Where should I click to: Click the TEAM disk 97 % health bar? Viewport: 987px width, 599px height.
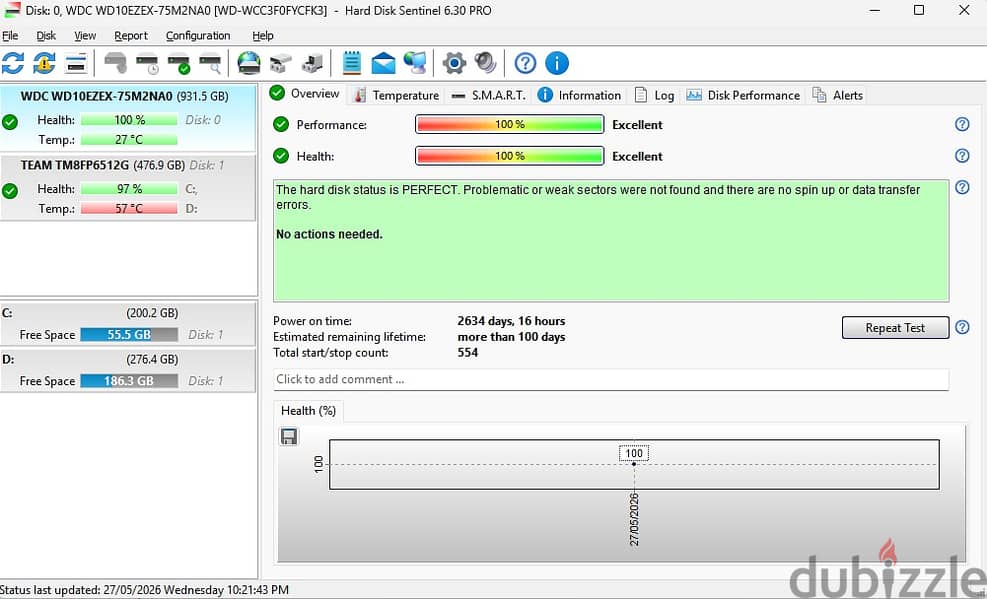tap(129, 189)
